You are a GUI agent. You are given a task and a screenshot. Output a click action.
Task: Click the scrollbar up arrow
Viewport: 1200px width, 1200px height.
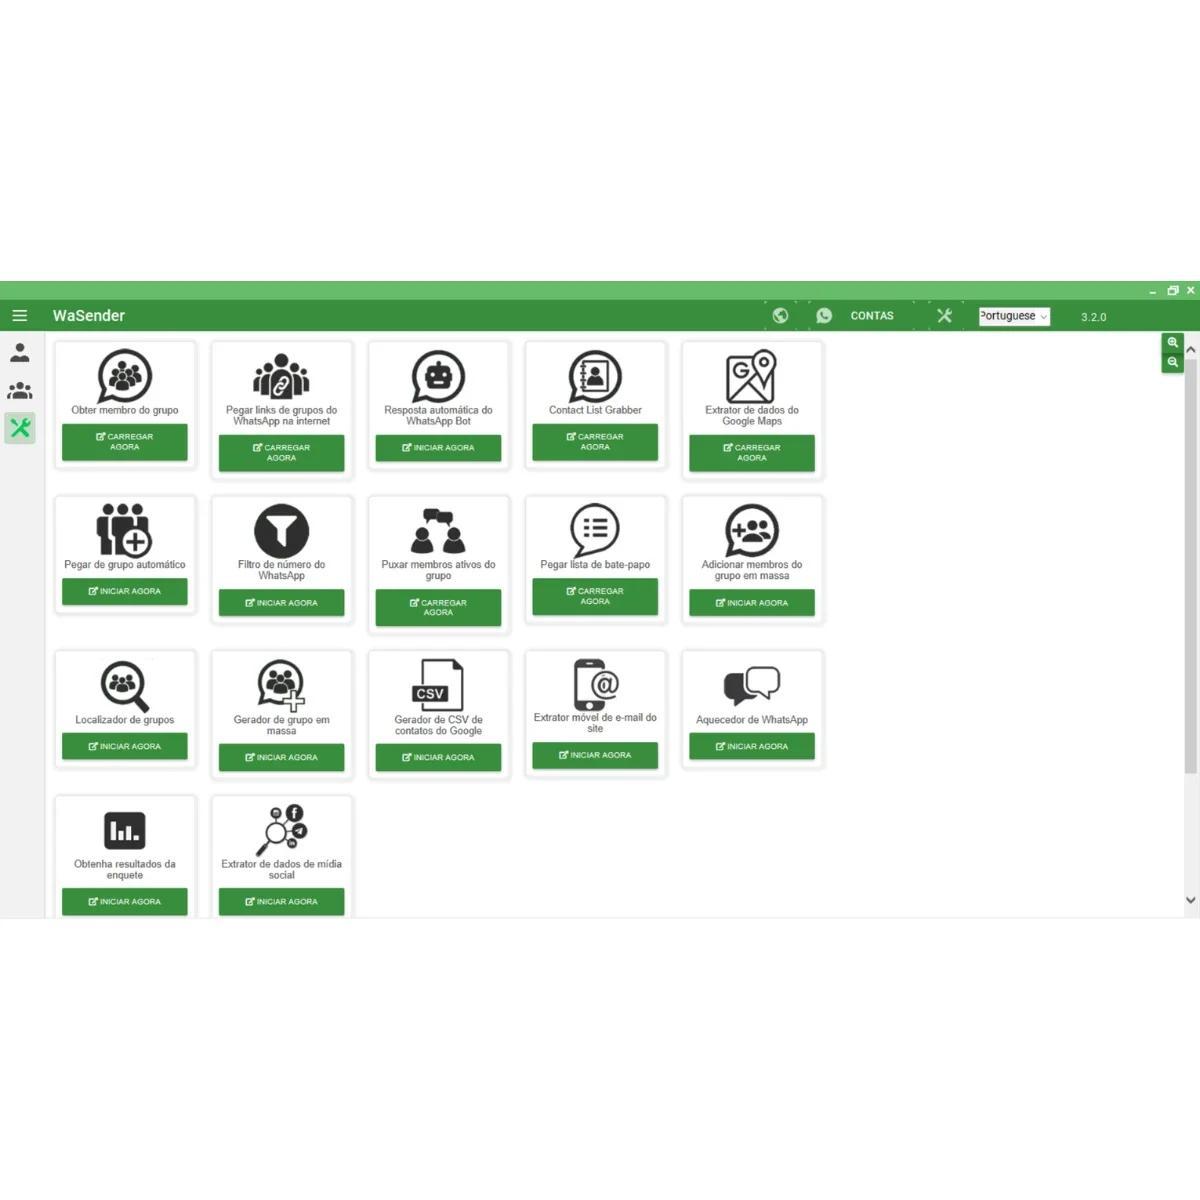pos(1190,350)
